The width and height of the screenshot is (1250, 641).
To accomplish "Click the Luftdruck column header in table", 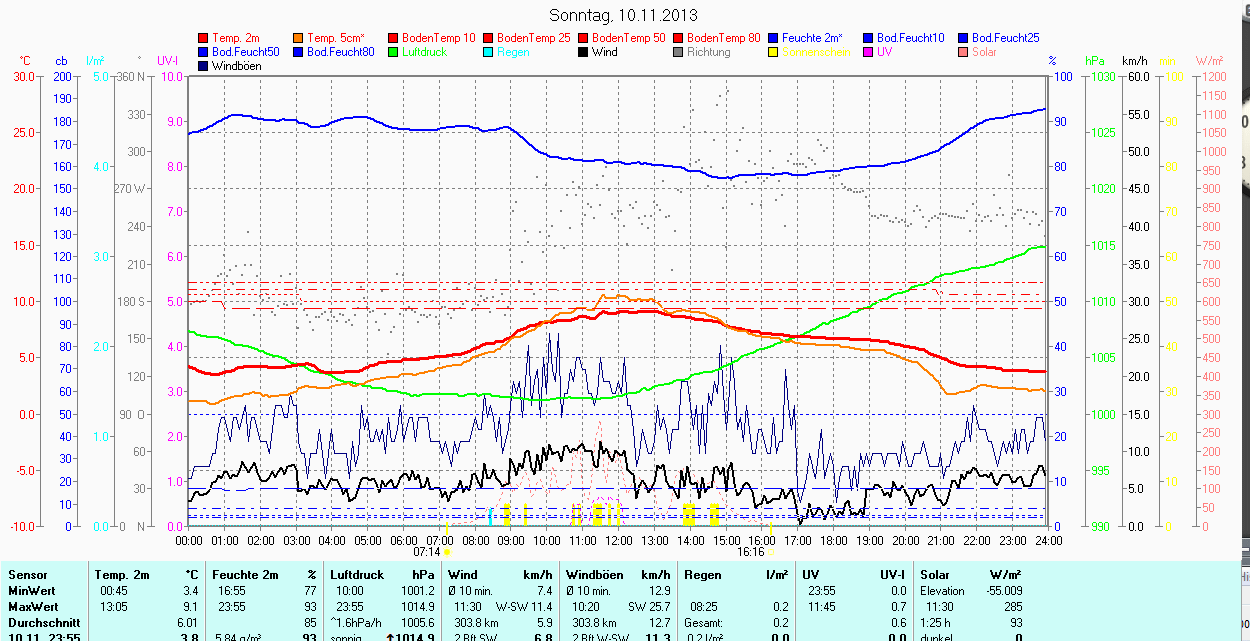I will tap(355, 575).
